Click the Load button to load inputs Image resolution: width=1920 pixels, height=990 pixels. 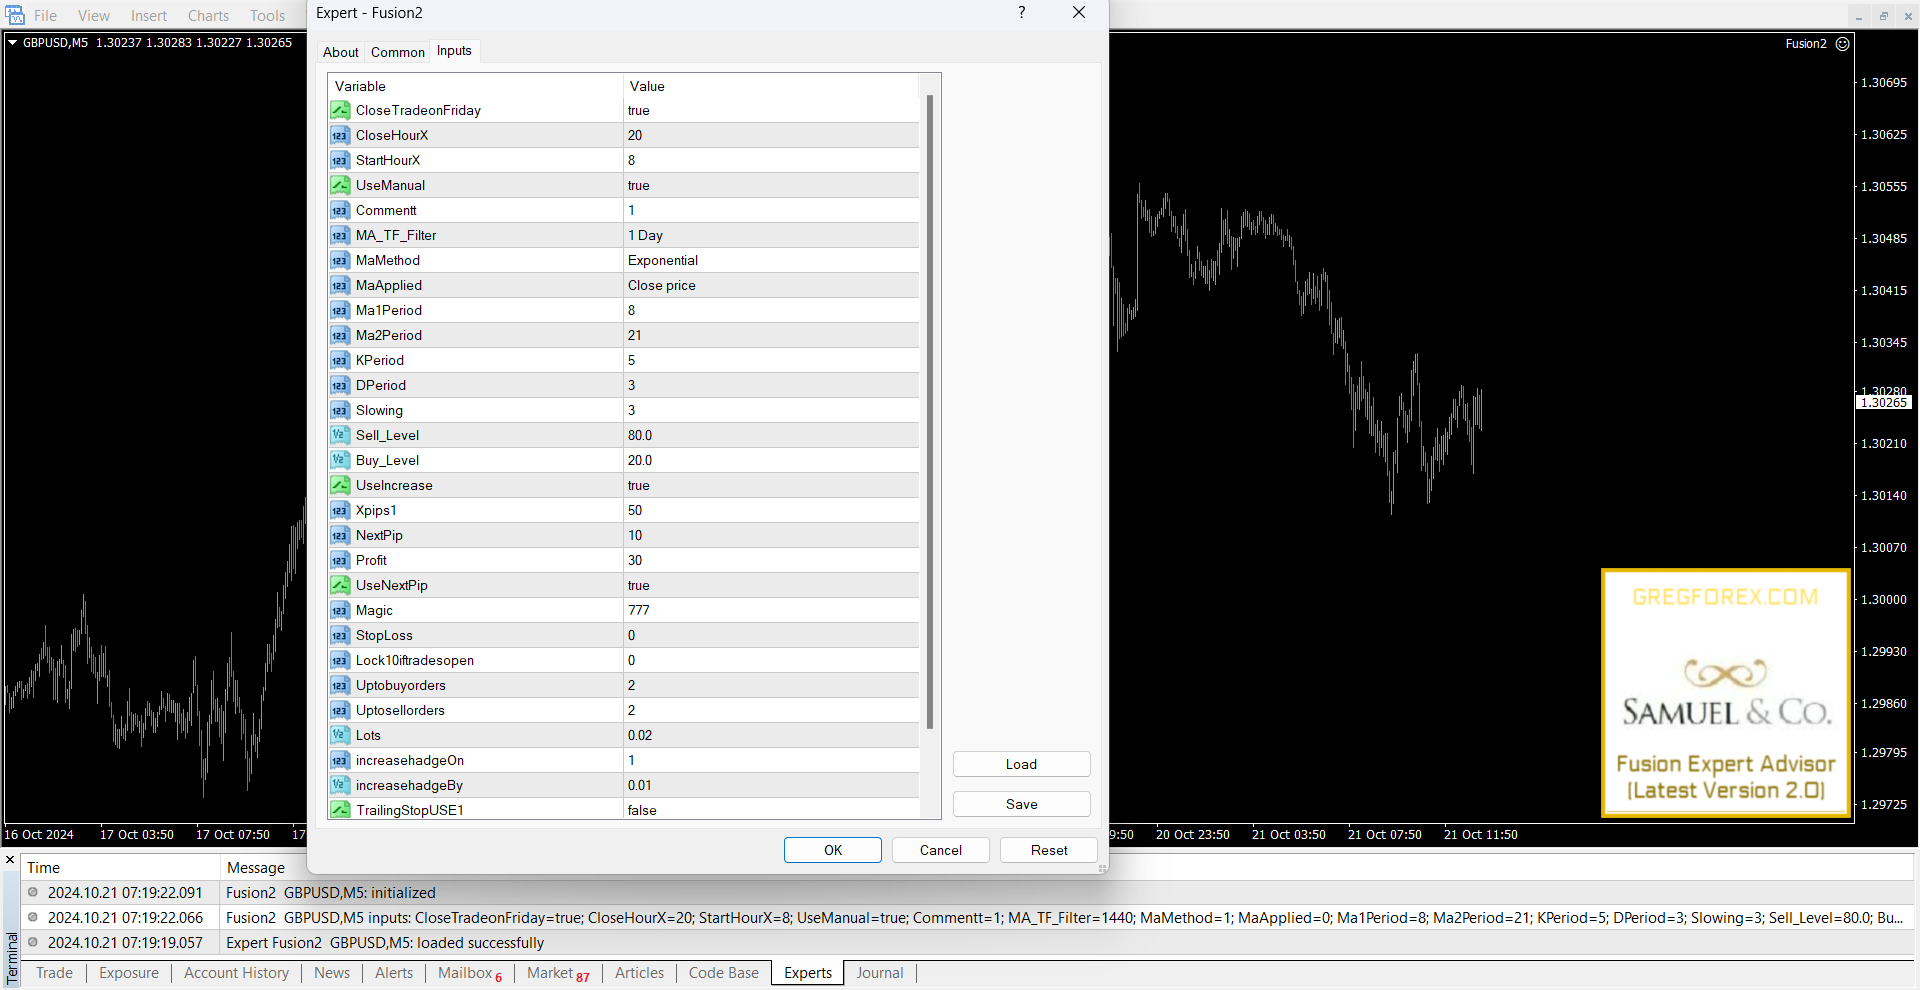click(1021, 764)
